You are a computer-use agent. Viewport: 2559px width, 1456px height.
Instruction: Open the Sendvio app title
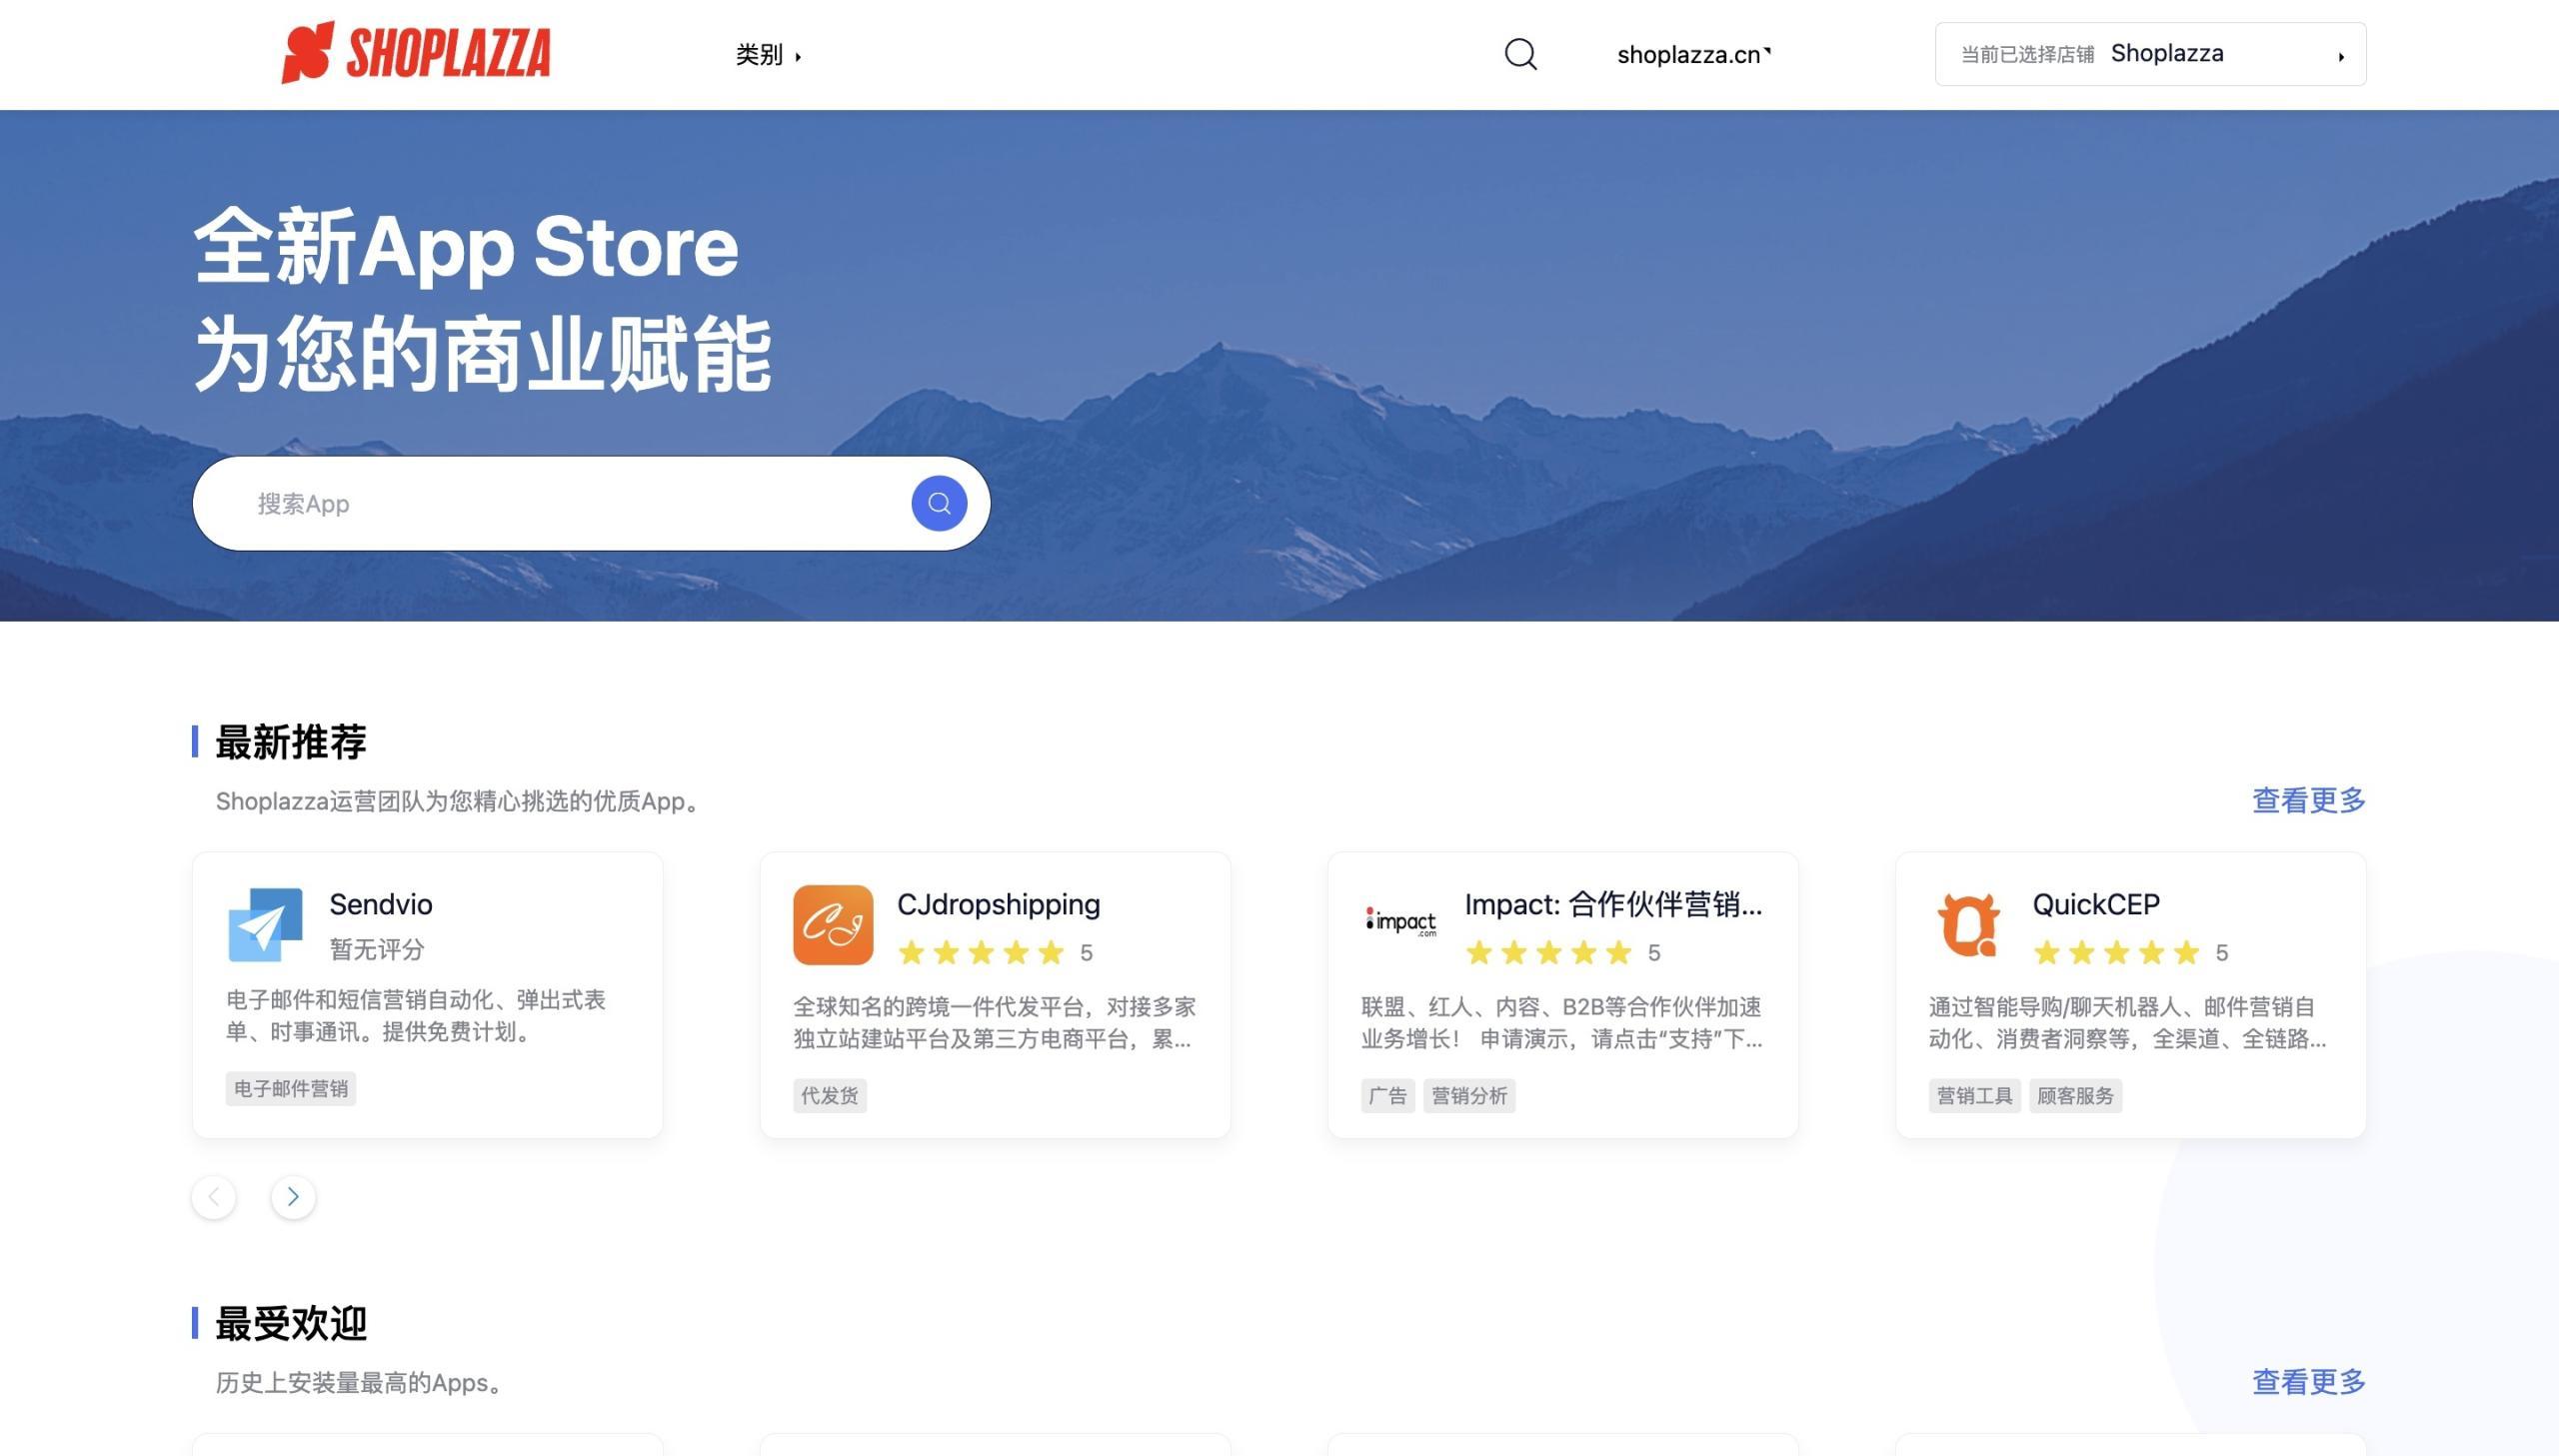pyautogui.click(x=381, y=904)
